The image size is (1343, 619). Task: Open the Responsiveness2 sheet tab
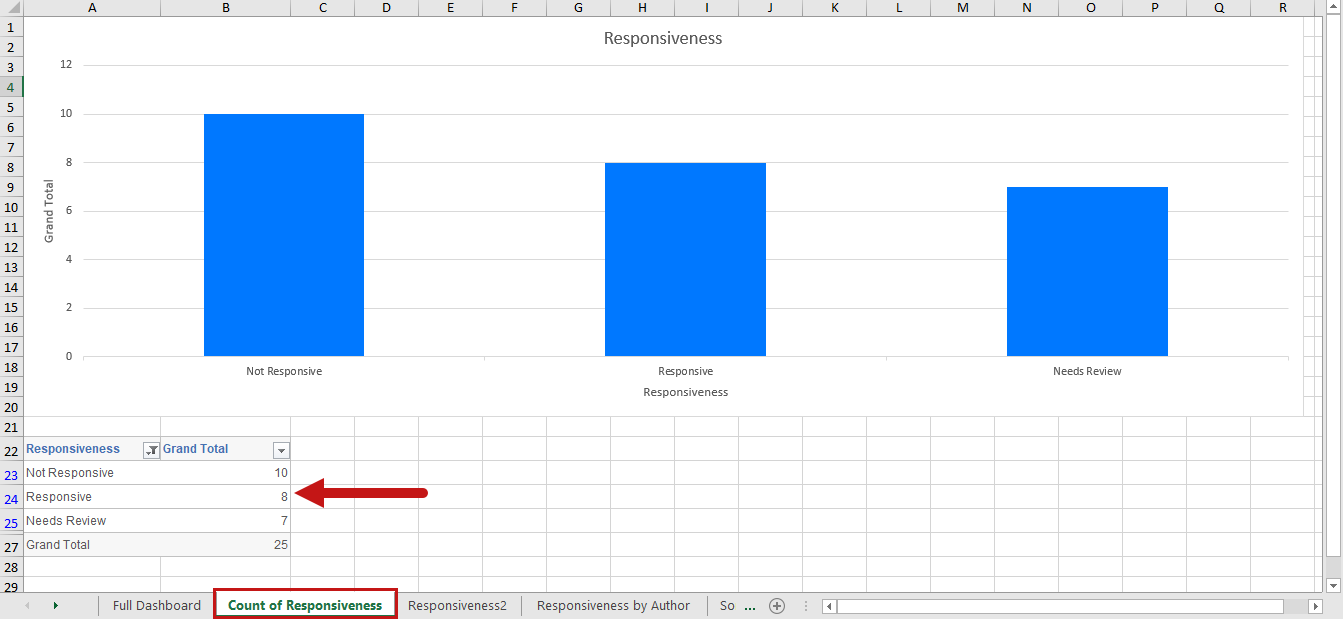tap(457, 605)
